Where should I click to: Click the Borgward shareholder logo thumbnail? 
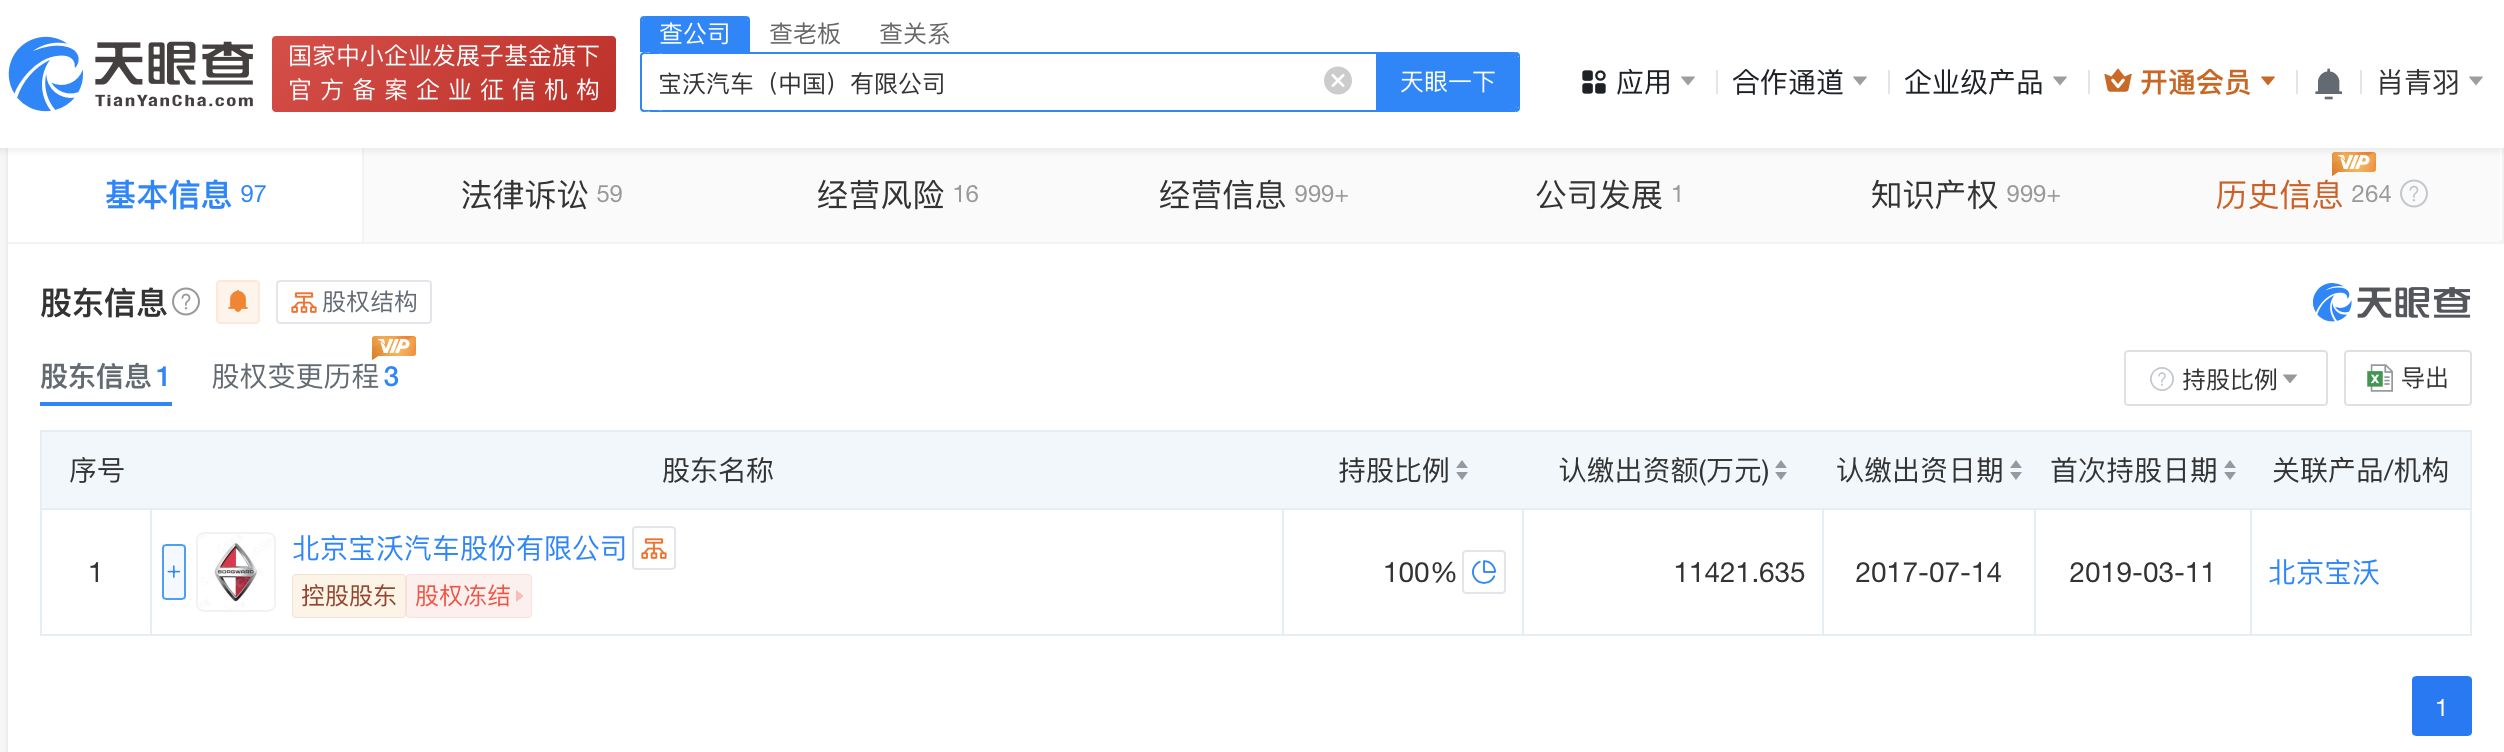pyautogui.click(x=236, y=572)
